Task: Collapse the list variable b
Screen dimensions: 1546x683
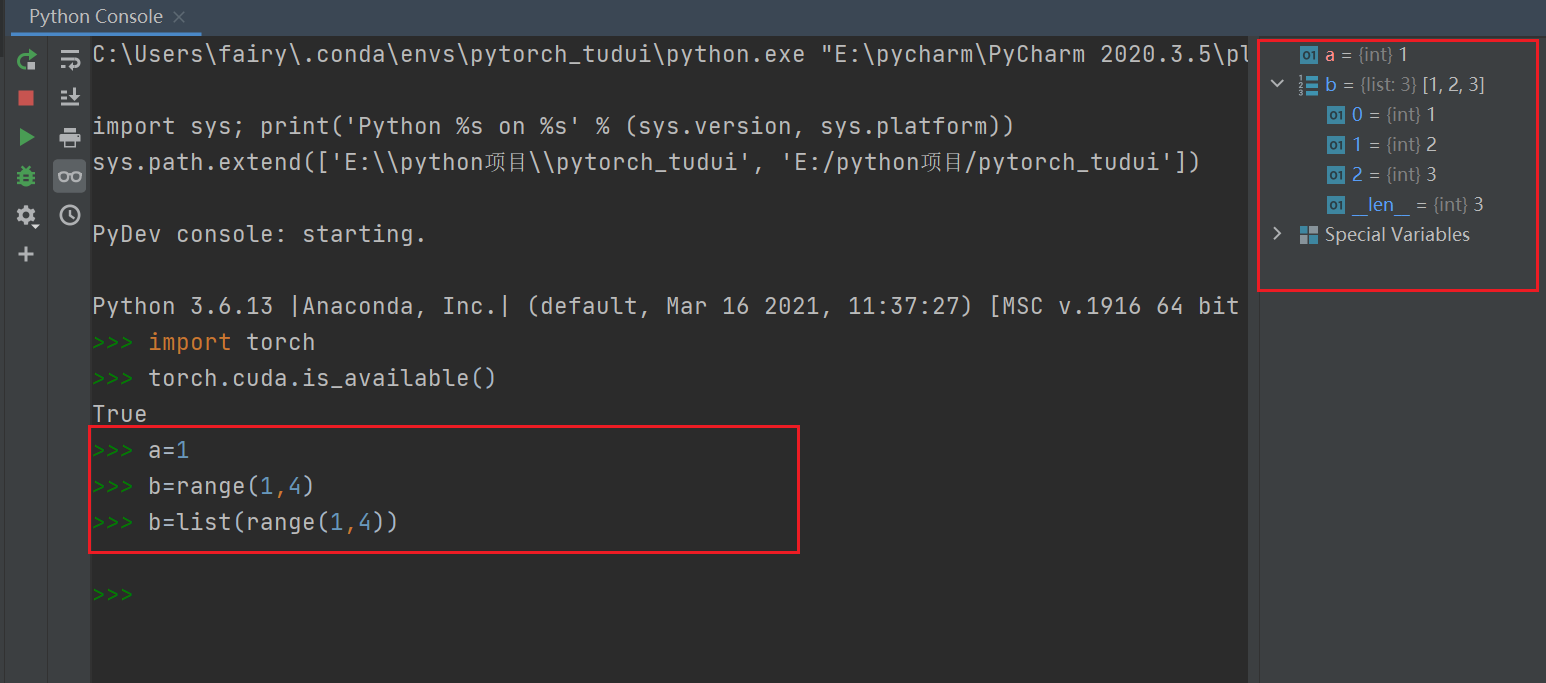Action: (1277, 84)
